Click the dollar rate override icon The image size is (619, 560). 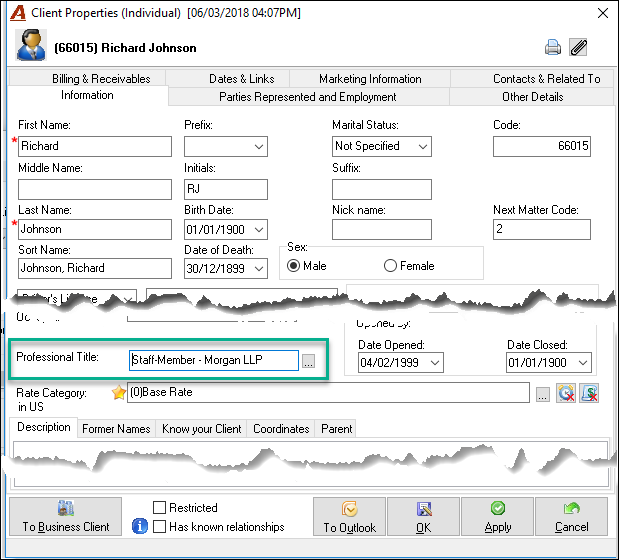589,393
